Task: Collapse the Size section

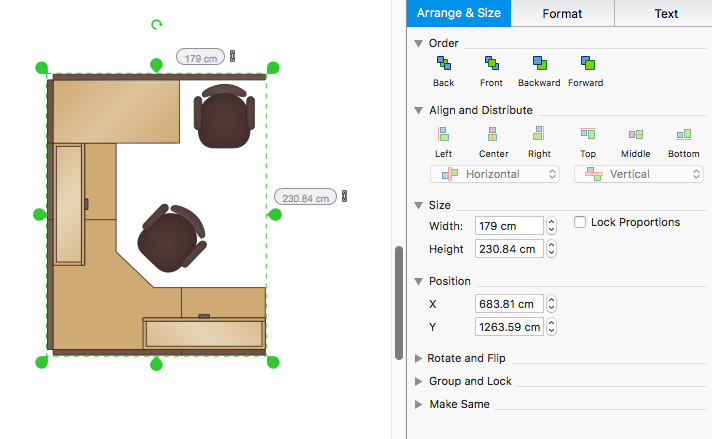Action: (x=418, y=206)
